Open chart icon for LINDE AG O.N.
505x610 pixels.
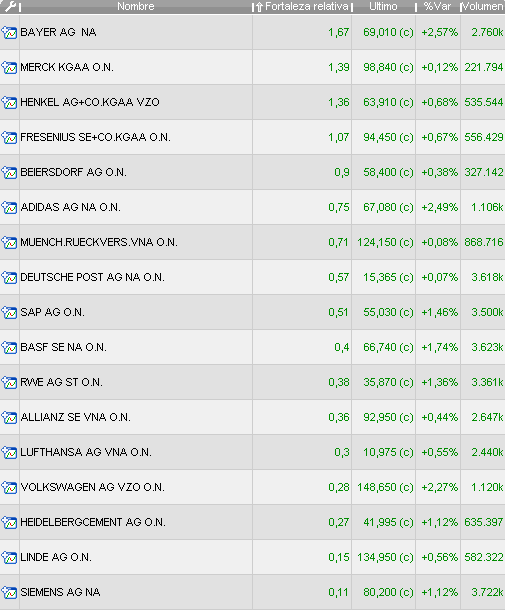tap(9, 558)
